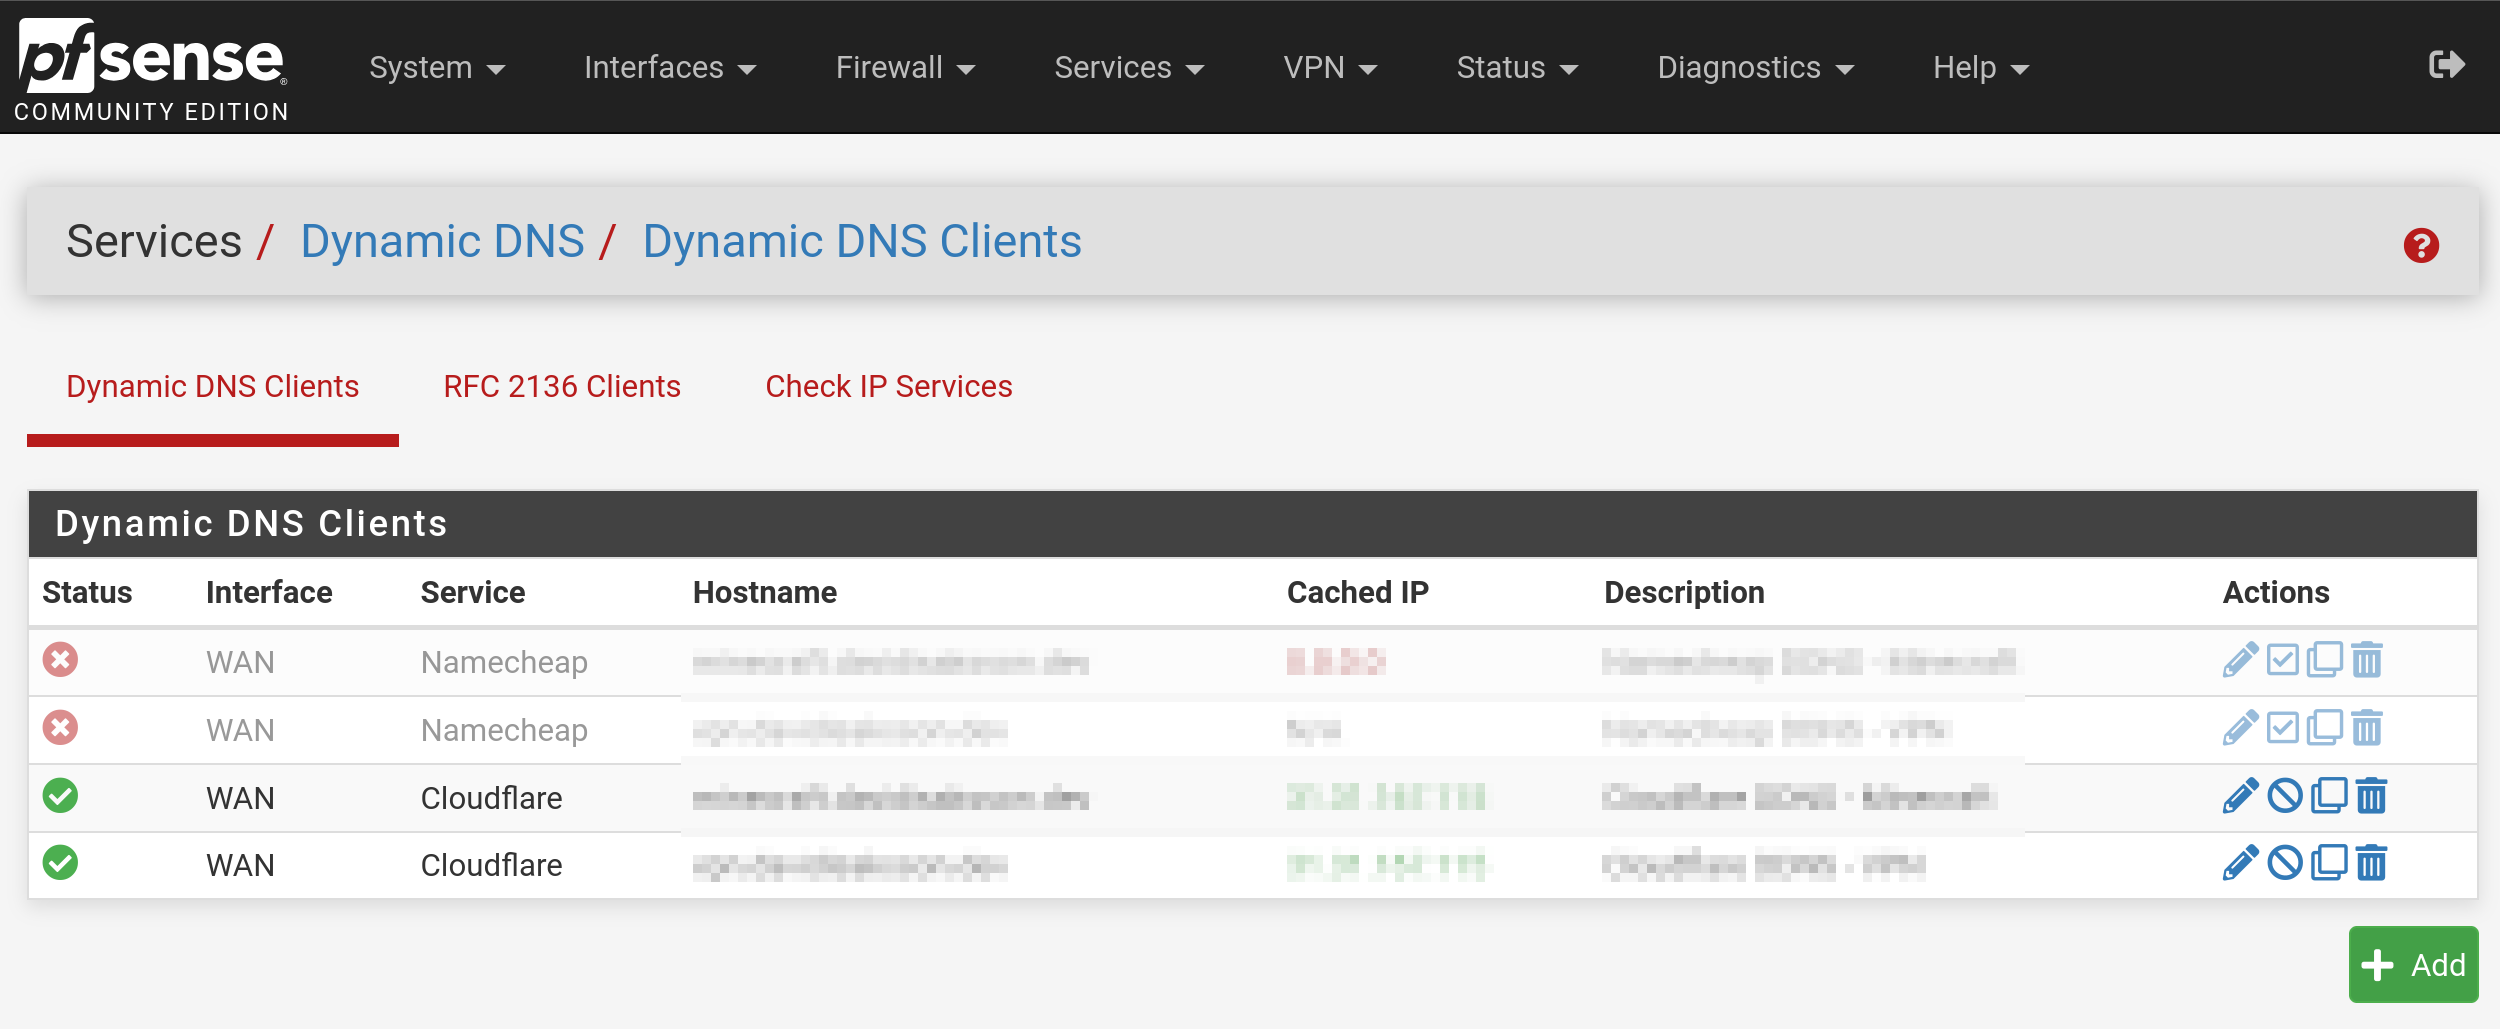This screenshot has height=1029, width=2500.
Task: Click the green Add button
Action: tap(2413, 965)
